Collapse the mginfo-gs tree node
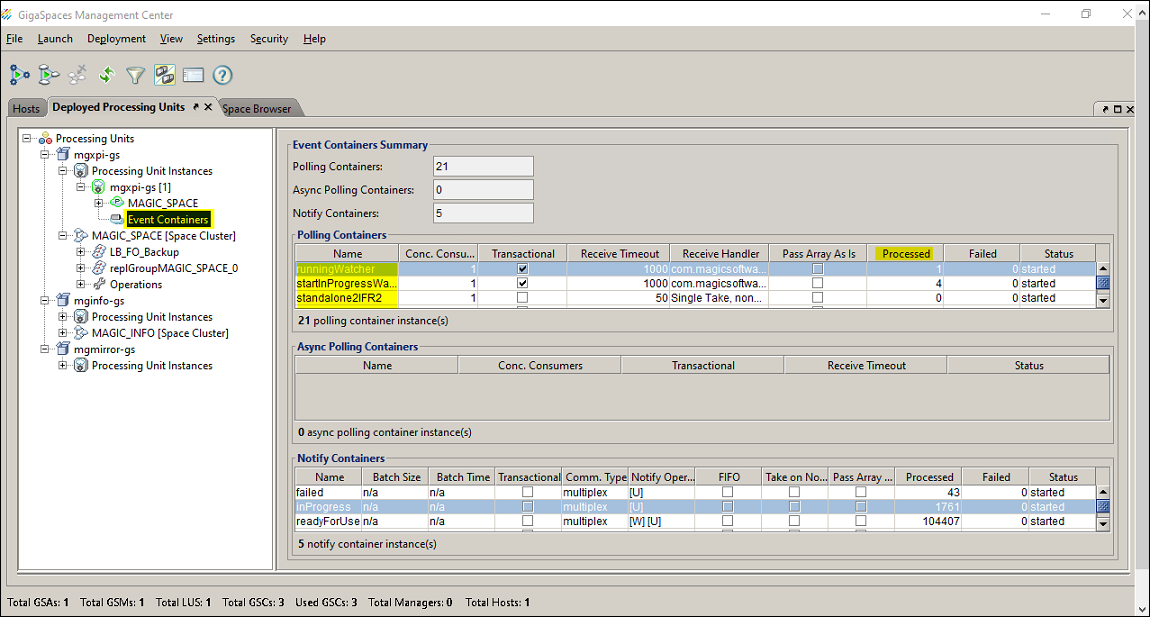The height and width of the screenshot is (617, 1150). pyautogui.click(x=46, y=301)
